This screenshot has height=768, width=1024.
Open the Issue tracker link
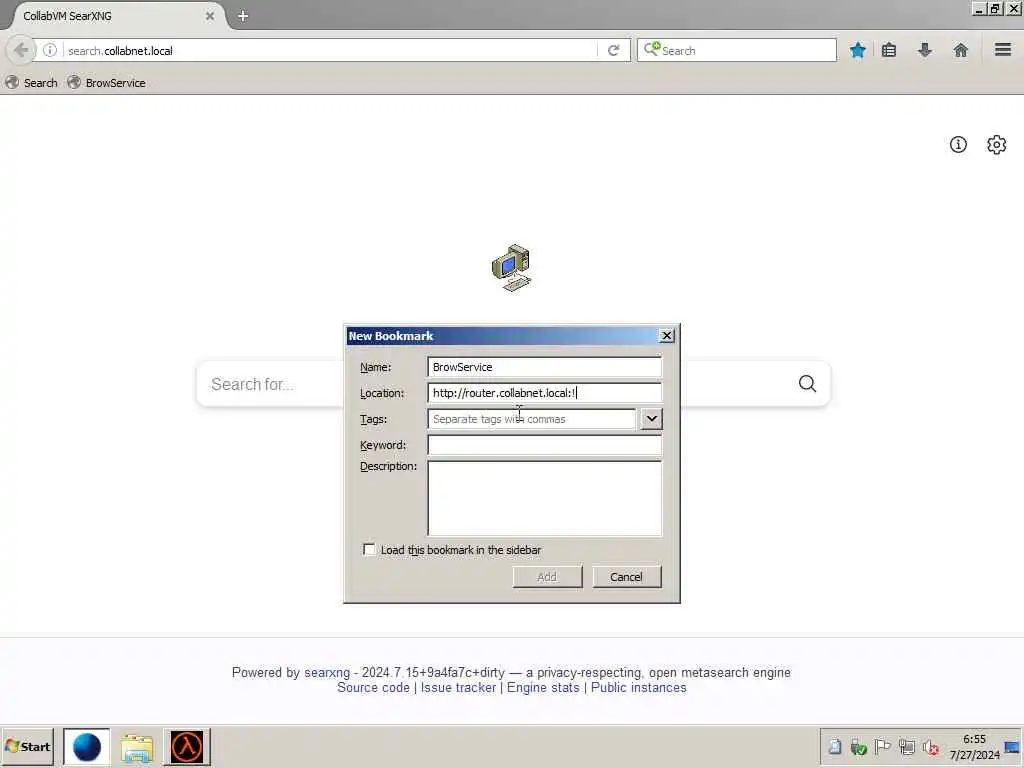(x=458, y=688)
